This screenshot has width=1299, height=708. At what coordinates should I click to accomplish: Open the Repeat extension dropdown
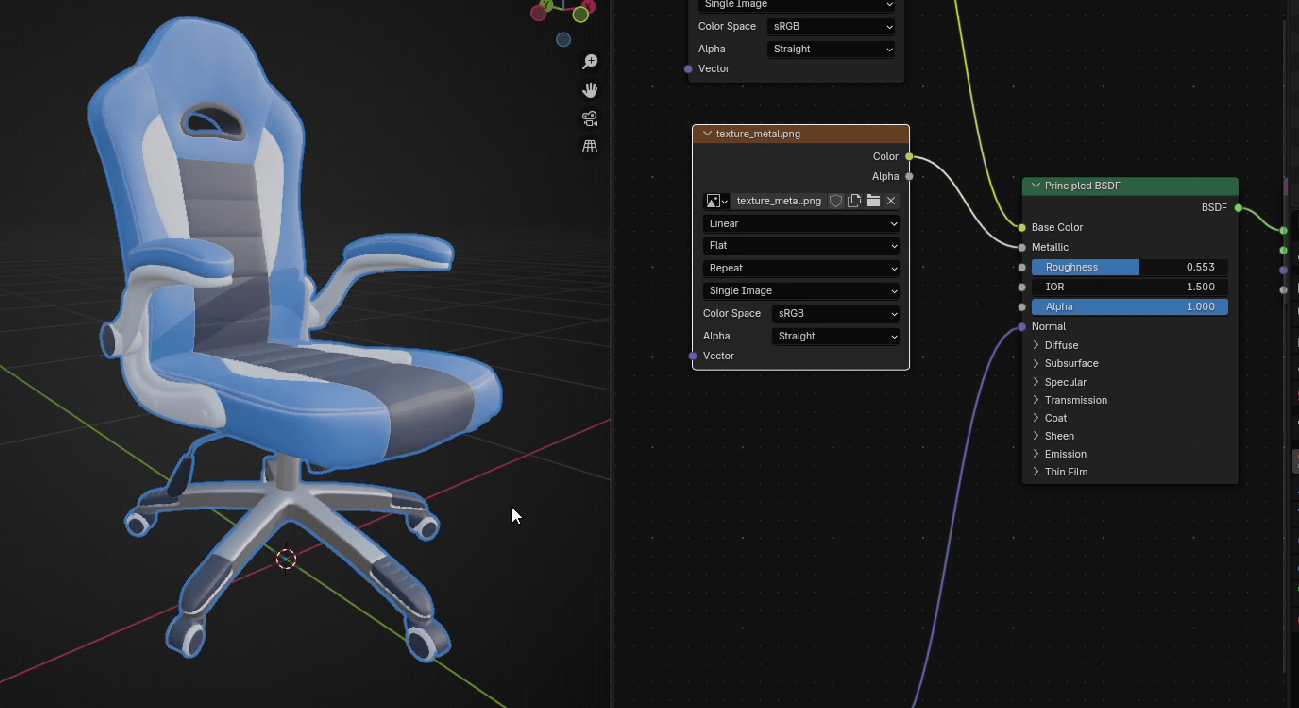tap(801, 268)
